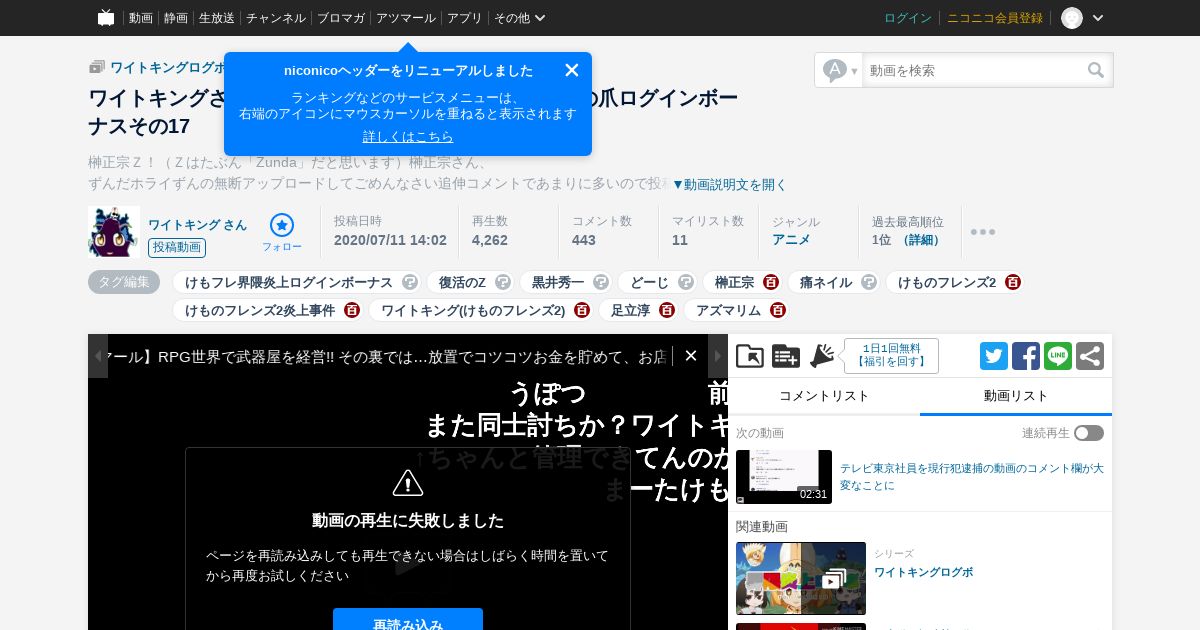This screenshot has height=630, width=1200.
Task: Click the 福引を回す free lottery button
Action: tap(891, 356)
